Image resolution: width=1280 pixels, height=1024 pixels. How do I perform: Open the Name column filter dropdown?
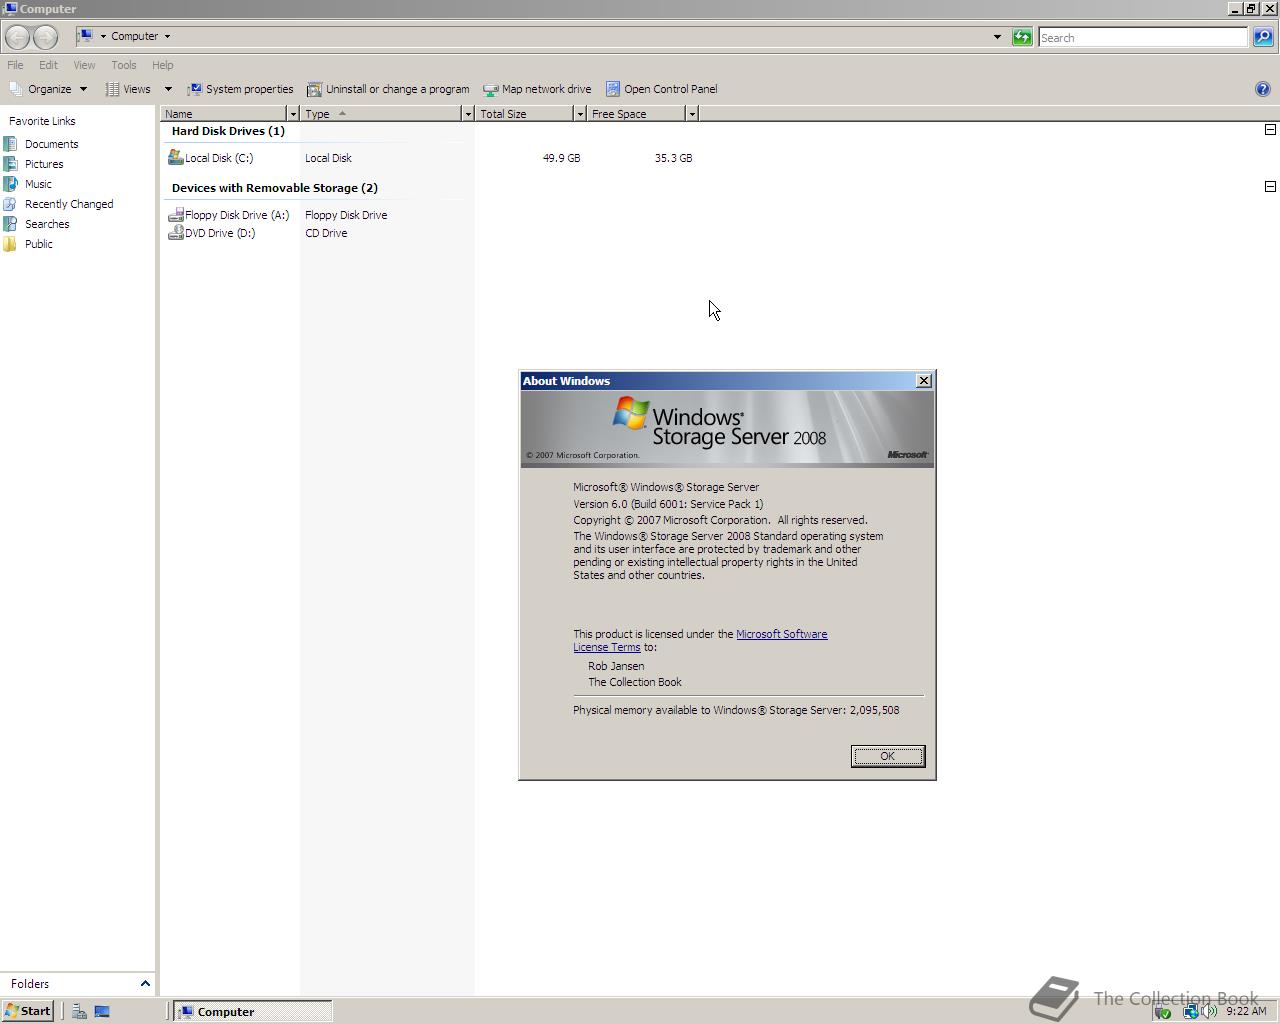tap(293, 114)
